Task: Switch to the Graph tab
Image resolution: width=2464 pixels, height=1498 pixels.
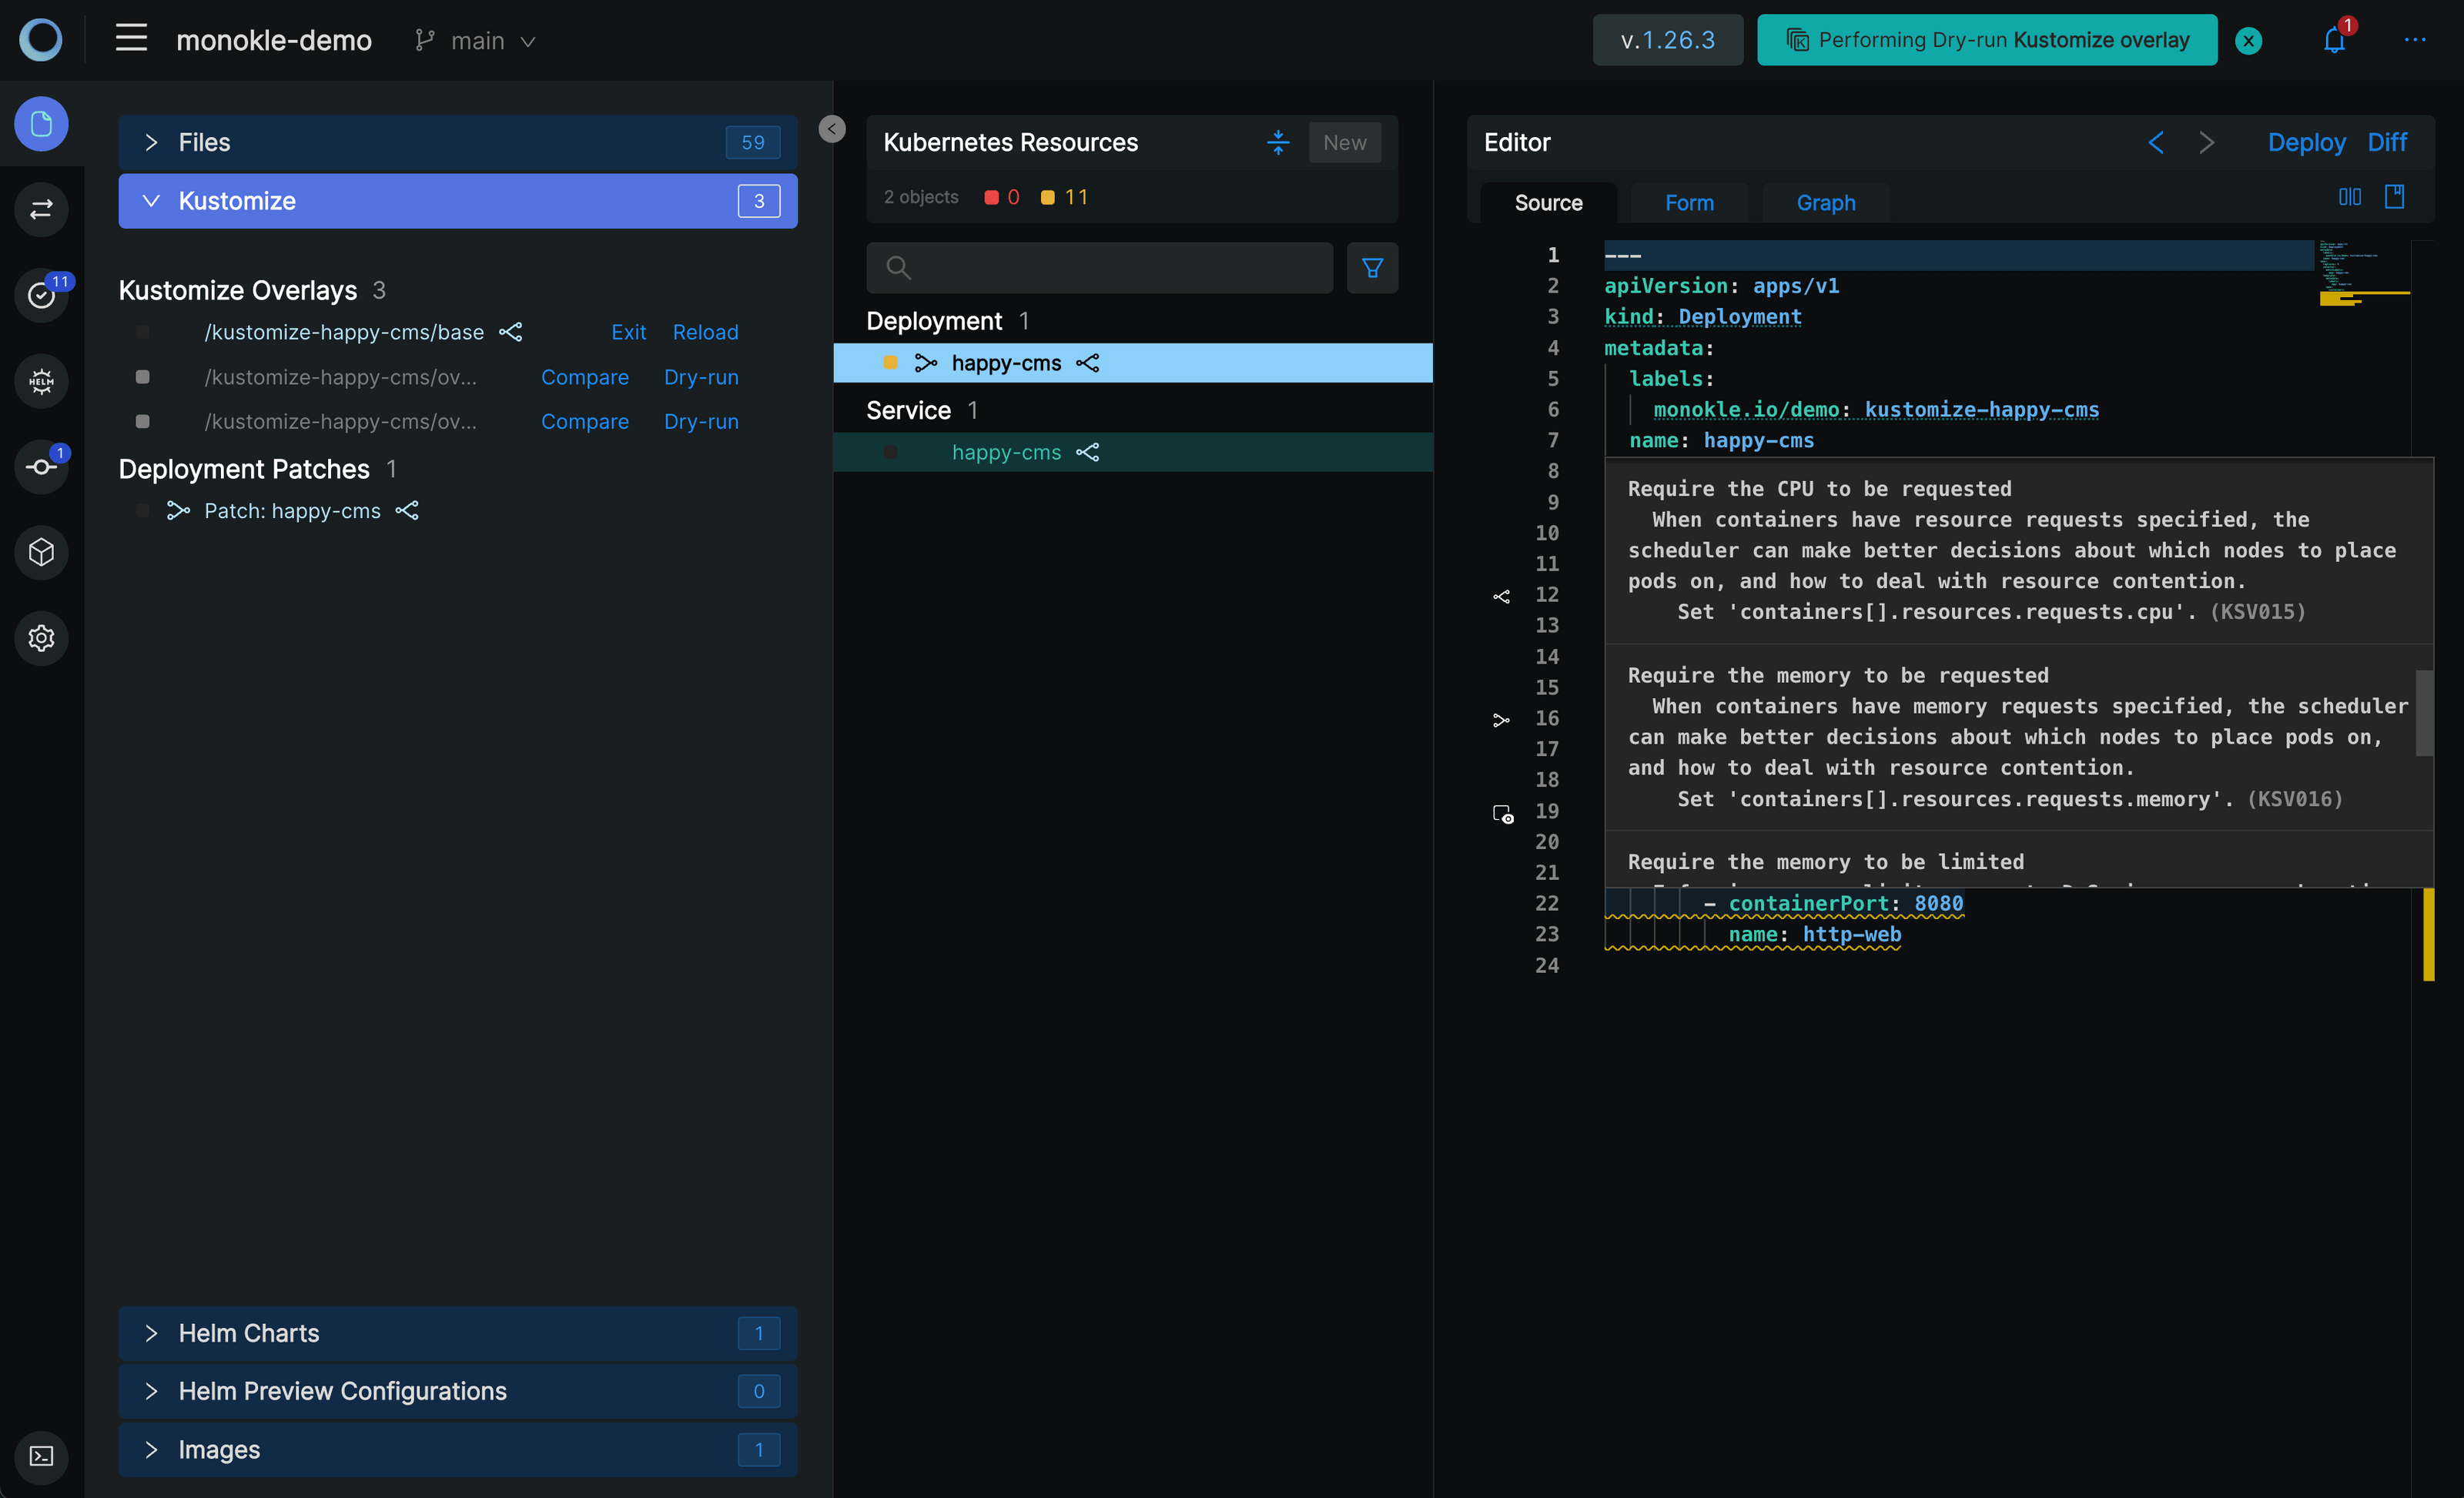Action: 1825,203
